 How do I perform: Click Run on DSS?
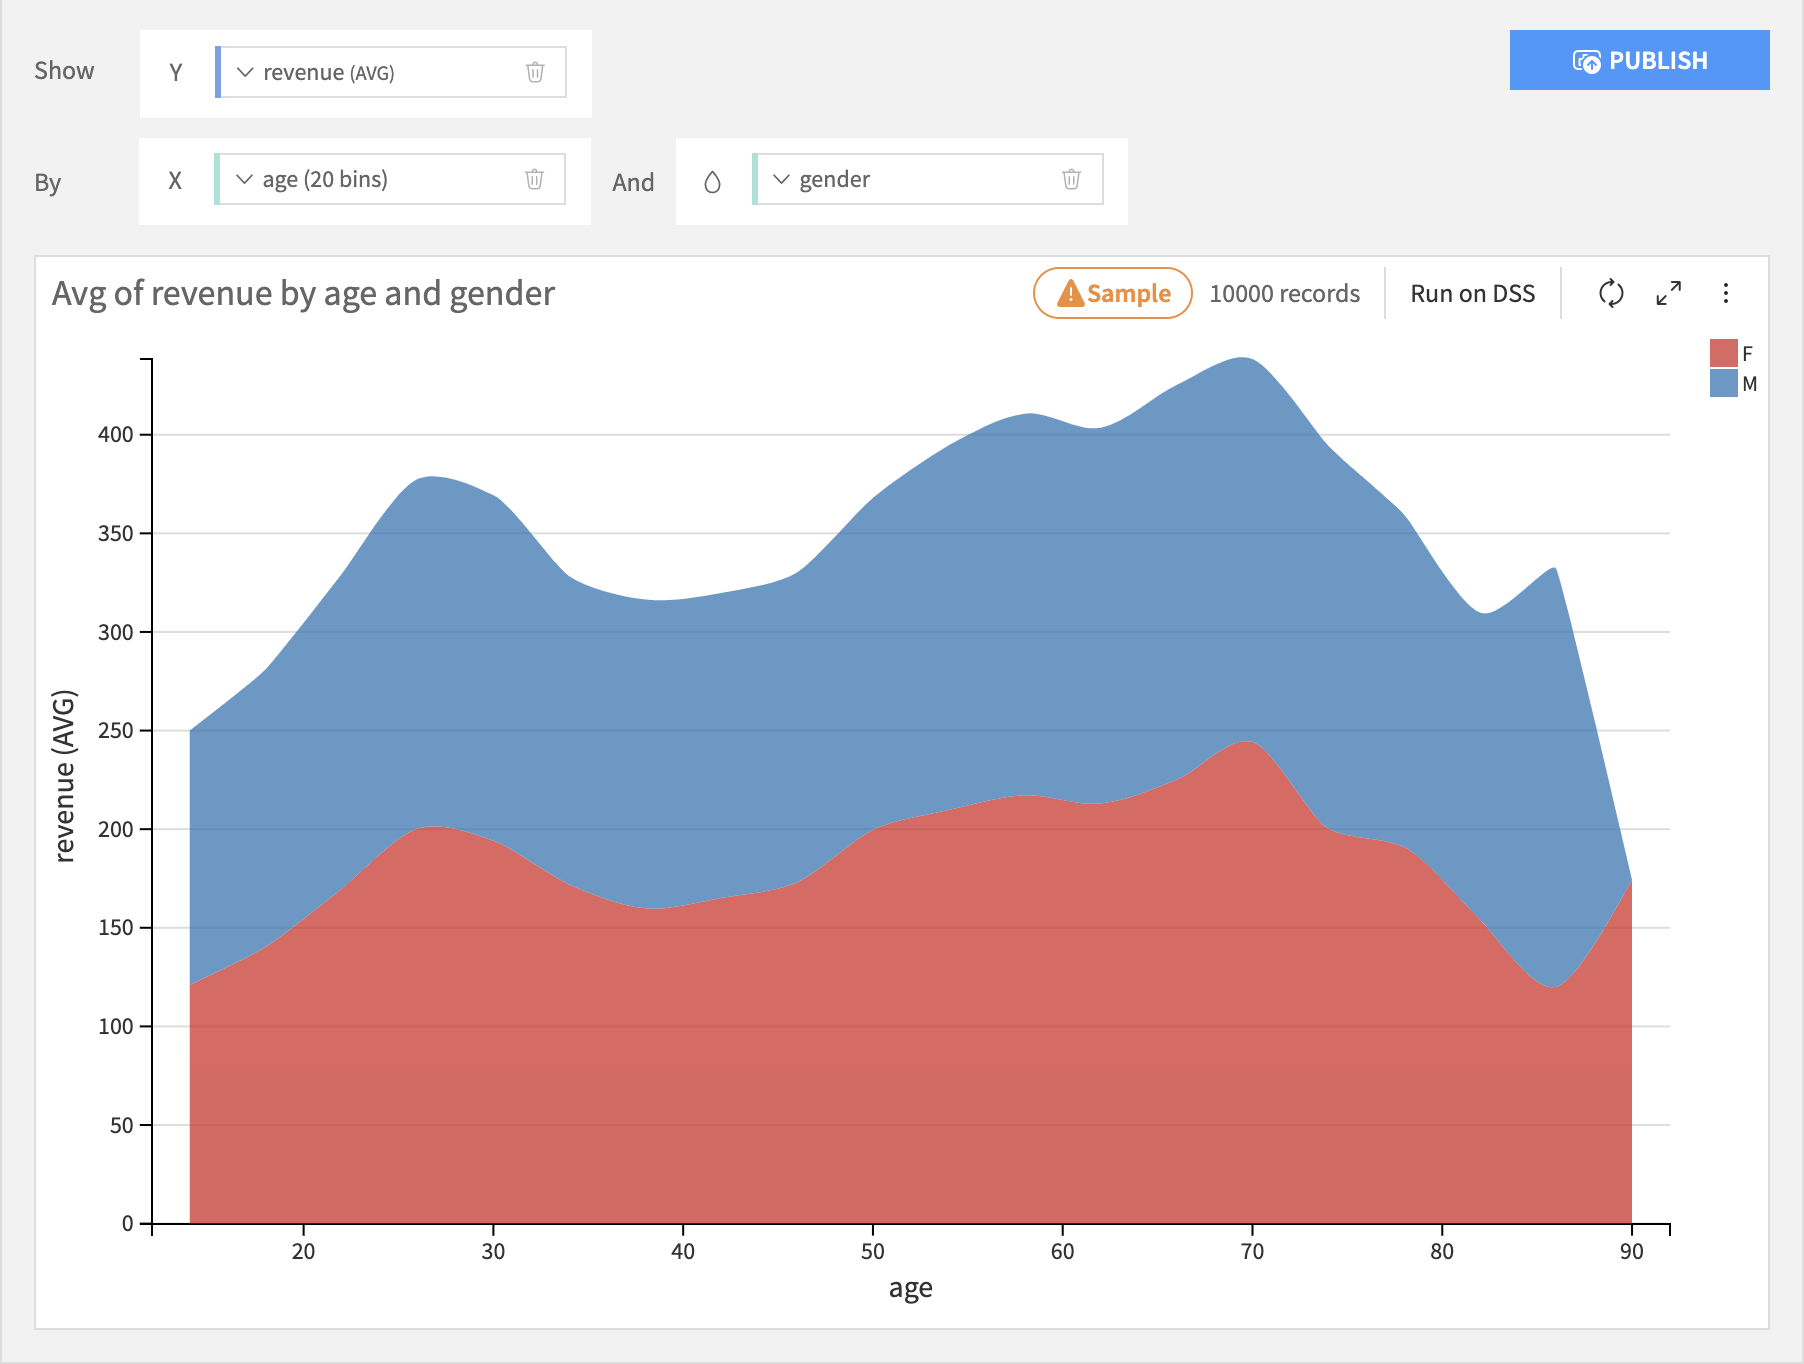click(1472, 293)
